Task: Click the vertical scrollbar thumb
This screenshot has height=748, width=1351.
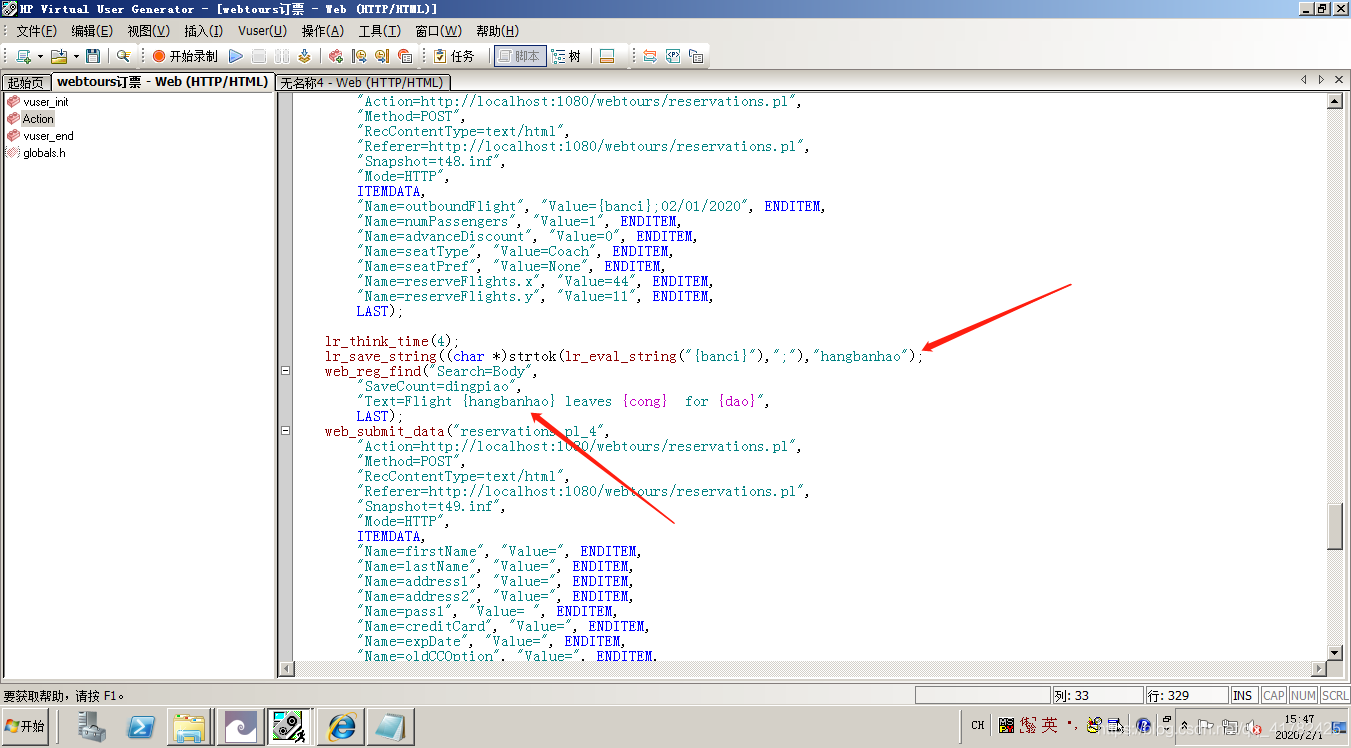Action: (x=1334, y=527)
